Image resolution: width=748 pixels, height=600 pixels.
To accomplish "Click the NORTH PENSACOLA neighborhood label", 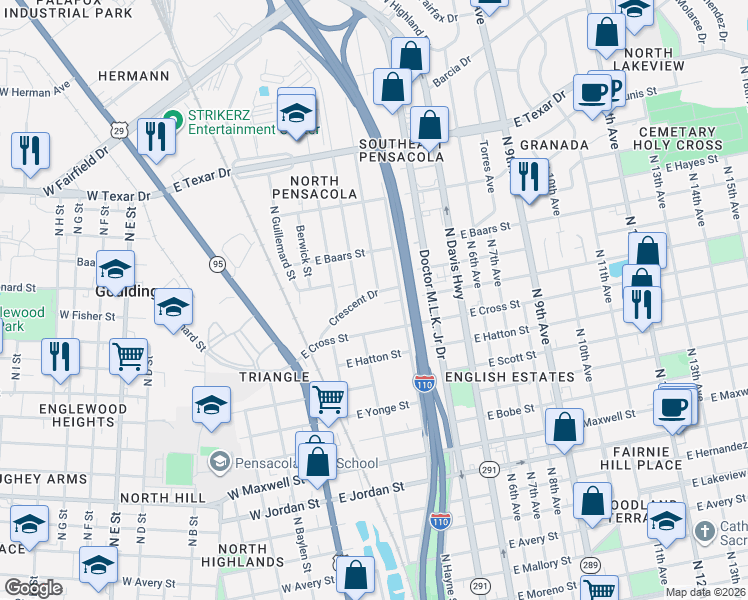I will (x=314, y=187).
